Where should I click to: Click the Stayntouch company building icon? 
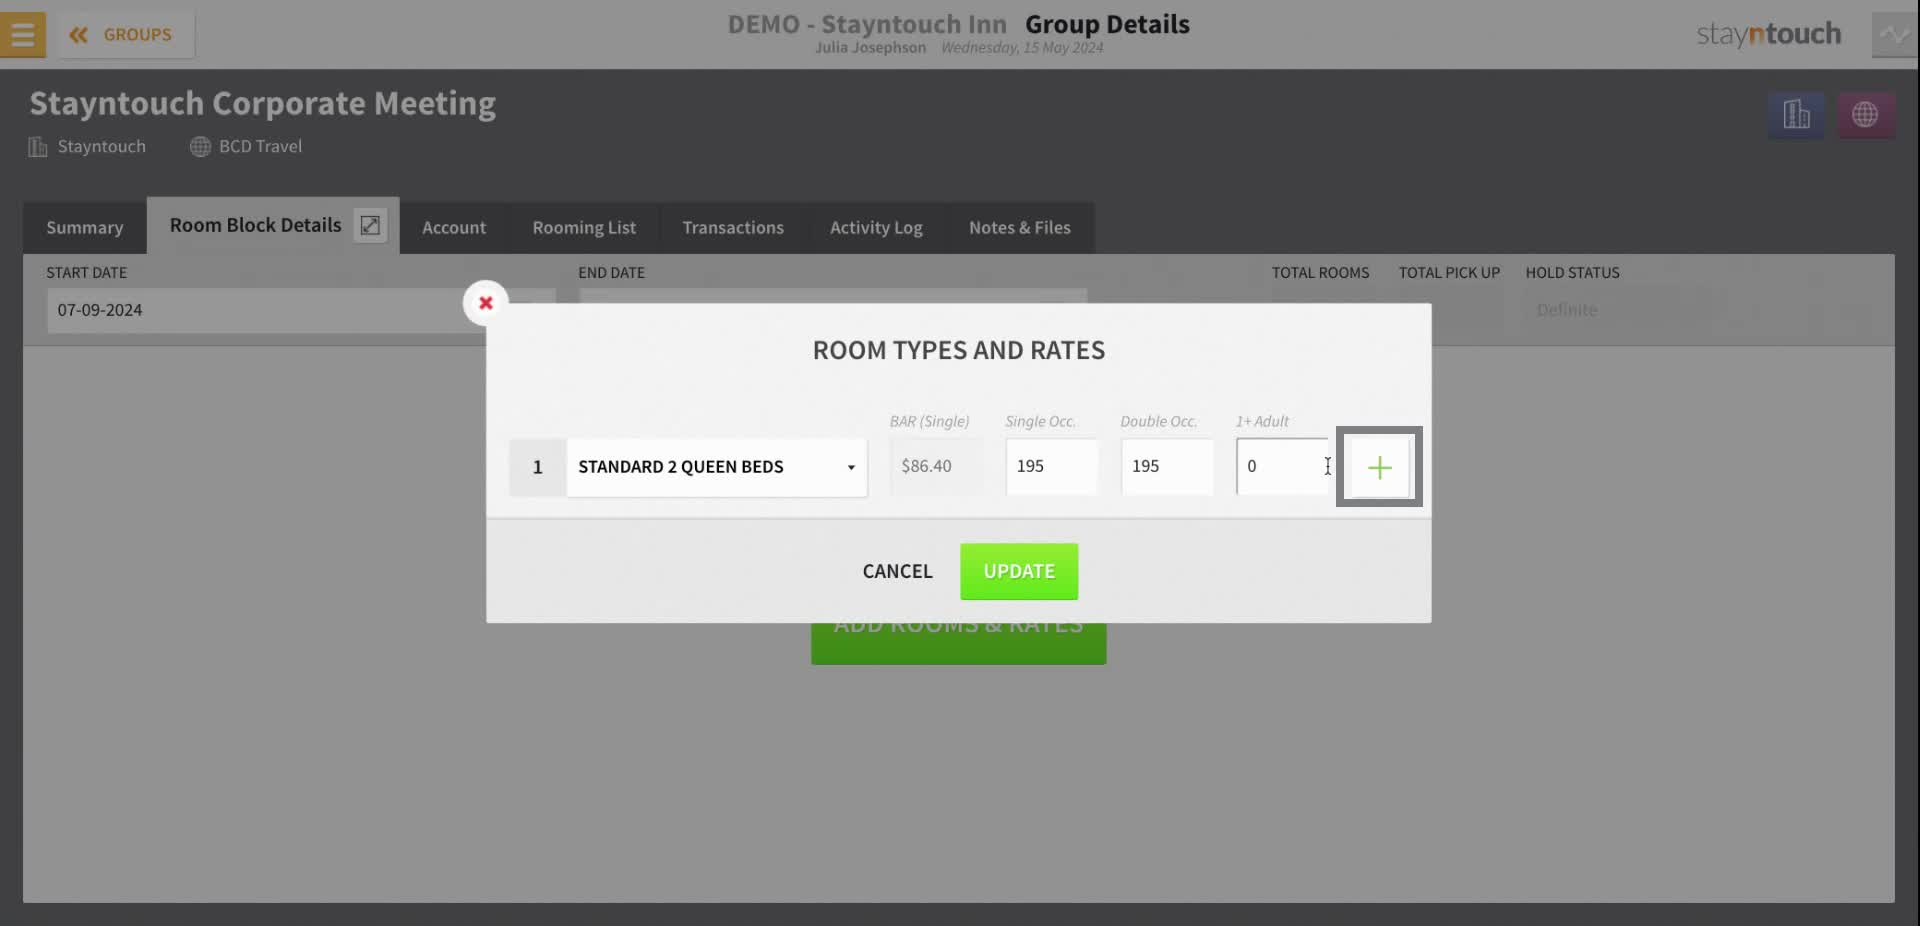point(38,147)
